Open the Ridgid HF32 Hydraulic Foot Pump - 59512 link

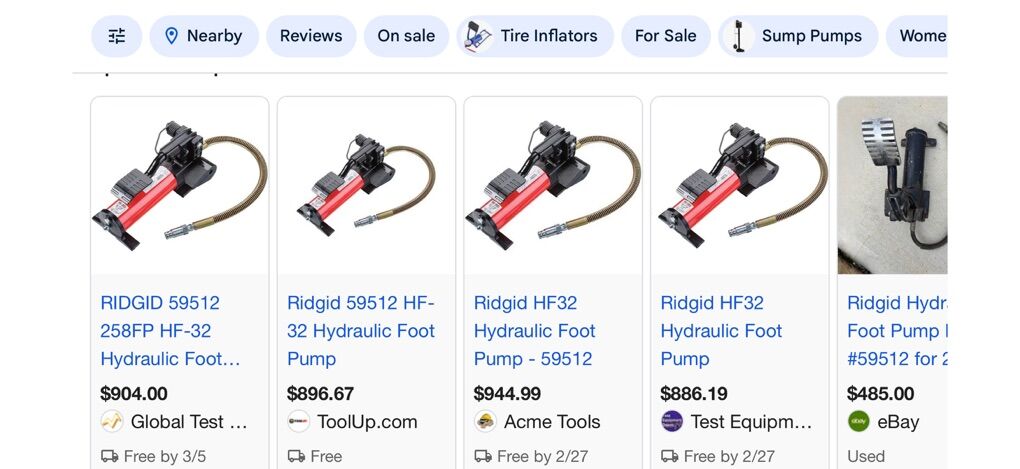point(534,330)
